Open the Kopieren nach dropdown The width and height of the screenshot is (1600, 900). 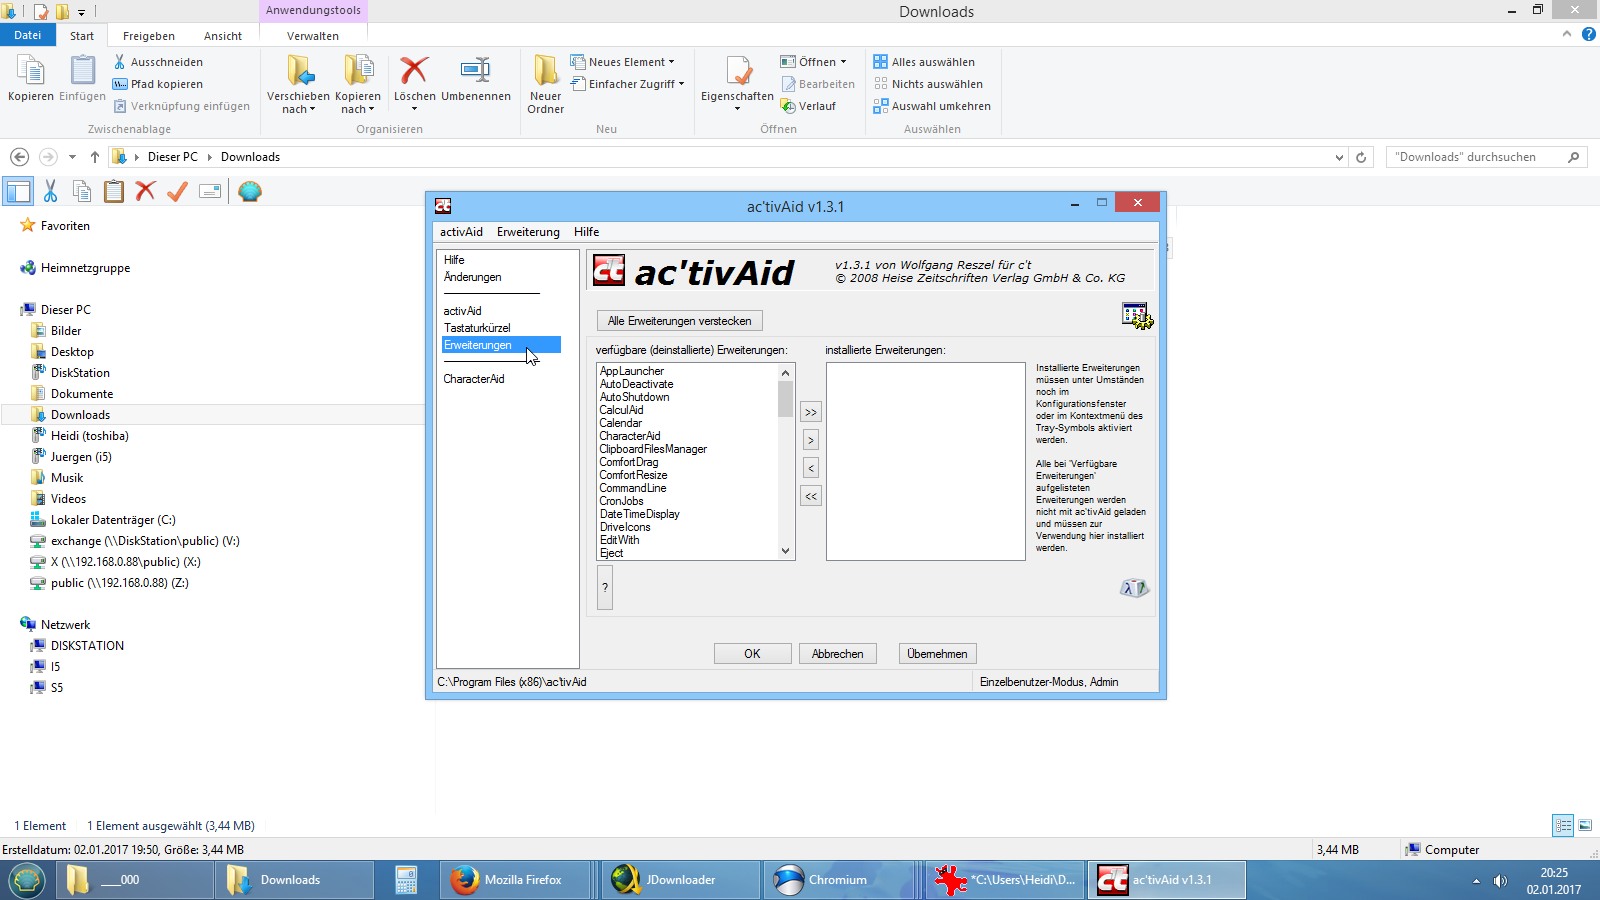[x=357, y=85]
